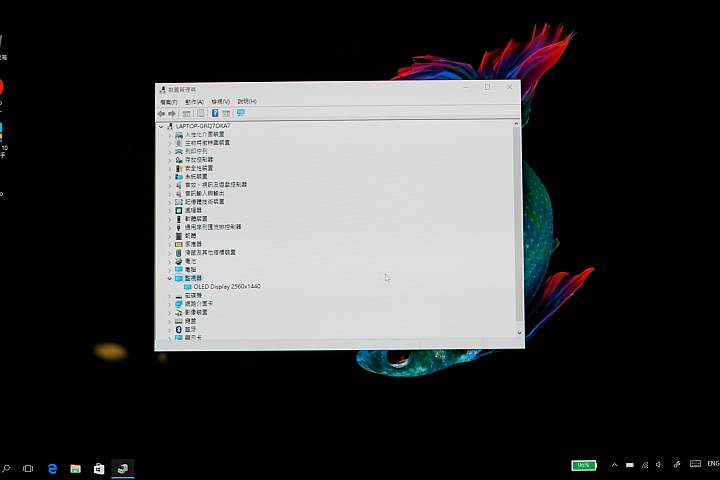The image size is (720, 480).
Task: Select the highlighted Monitors (監視器) label
Action: (193, 278)
